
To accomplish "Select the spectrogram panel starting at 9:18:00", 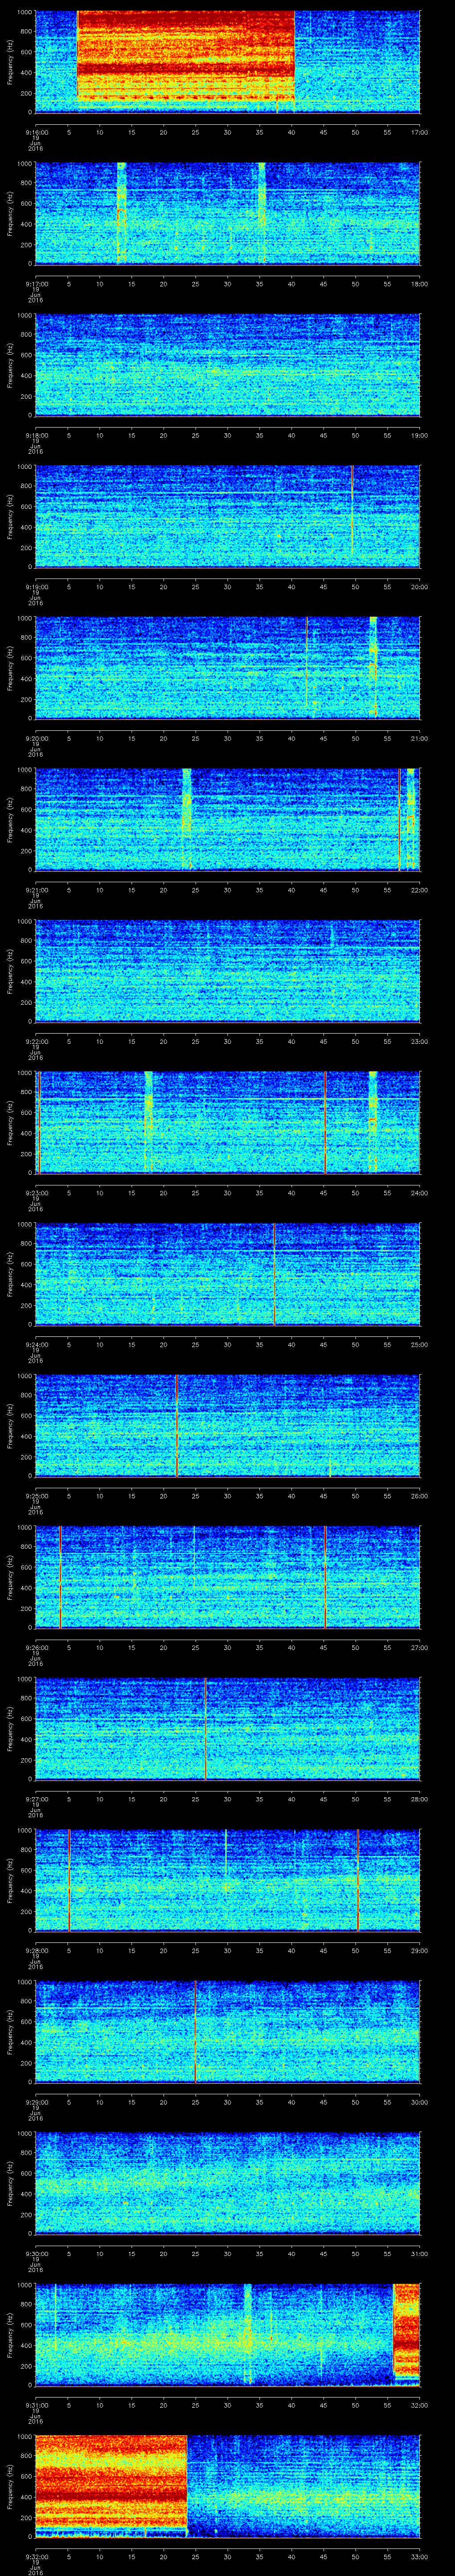I will (x=227, y=365).
